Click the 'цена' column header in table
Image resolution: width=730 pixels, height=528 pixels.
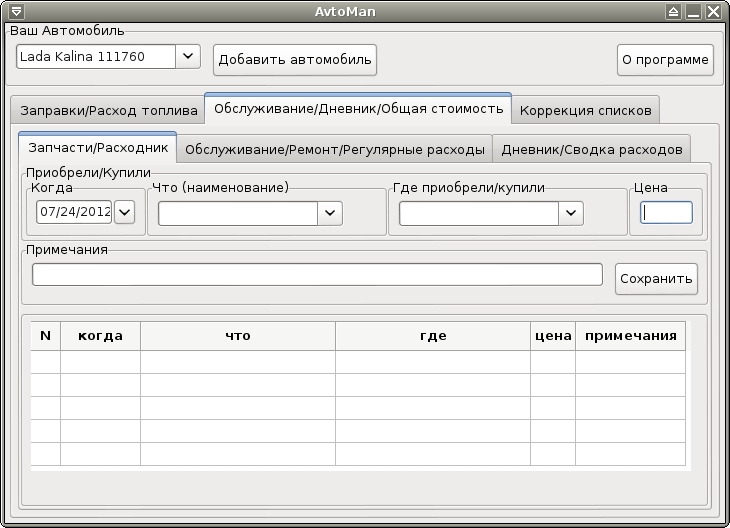point(552,336)
